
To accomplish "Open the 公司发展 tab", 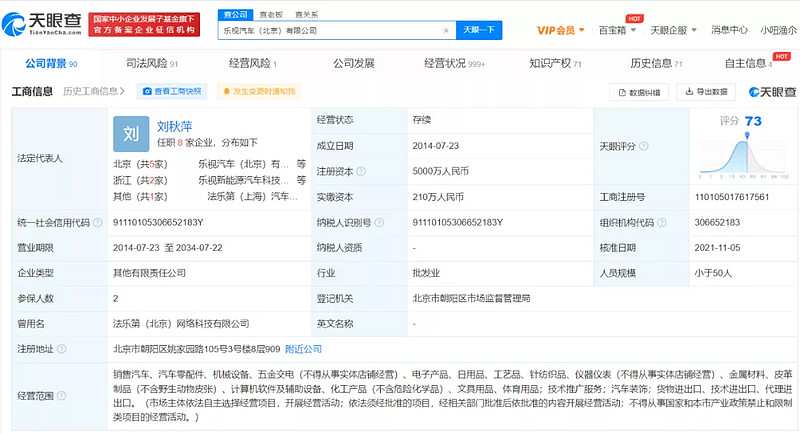I will 354,64.
